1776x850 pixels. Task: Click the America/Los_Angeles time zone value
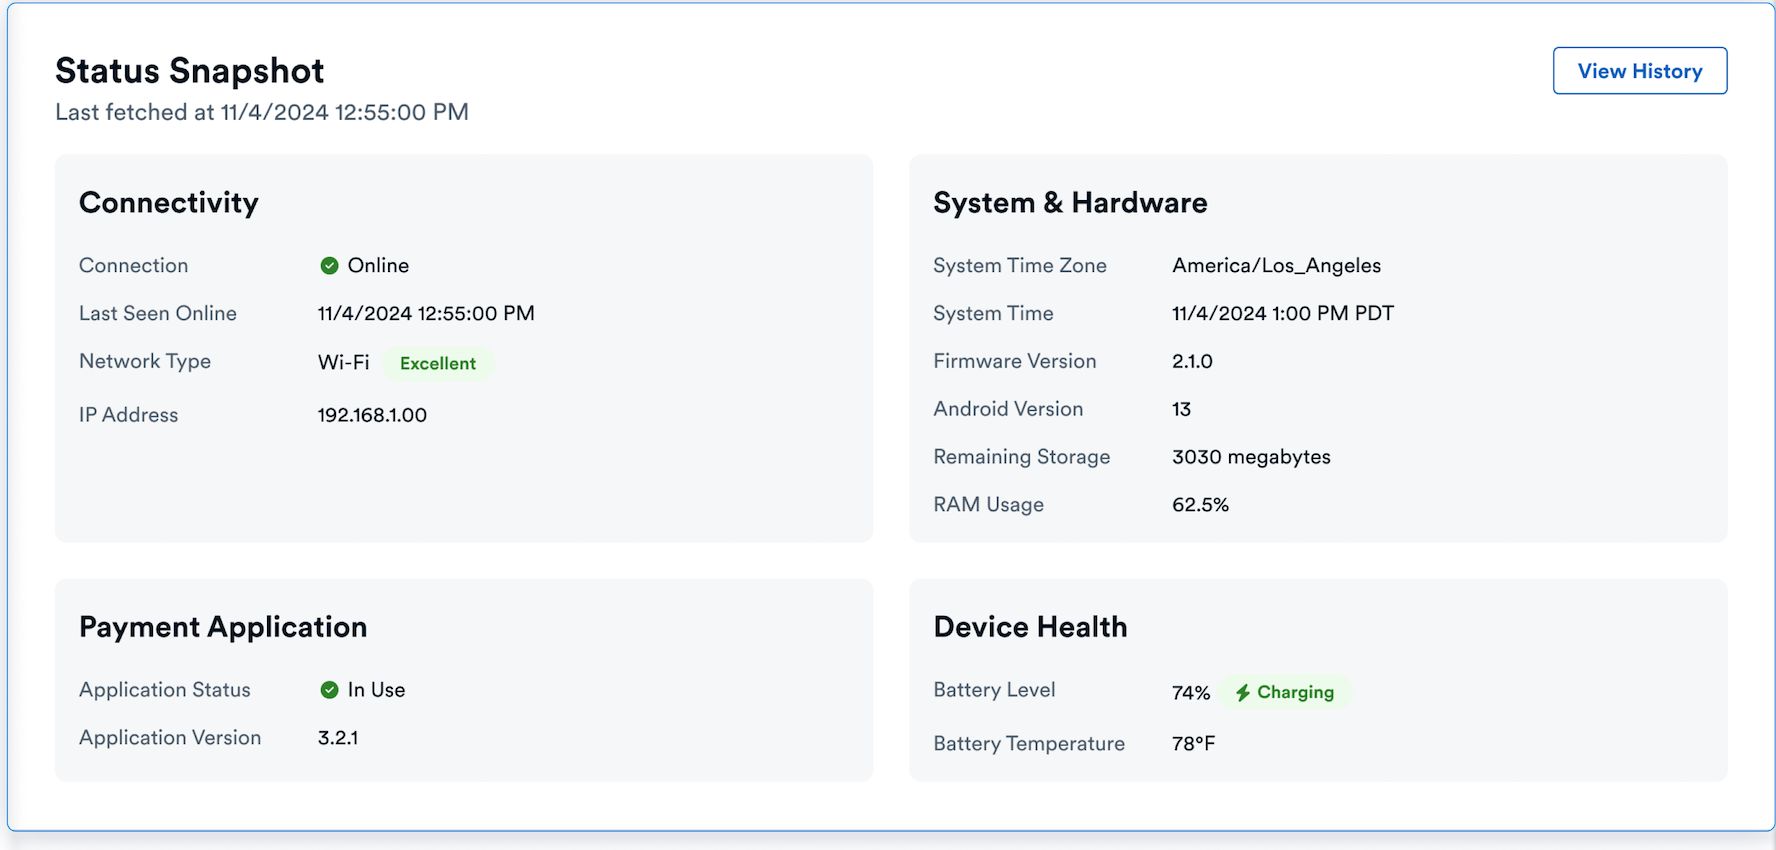coord(1276,266)
